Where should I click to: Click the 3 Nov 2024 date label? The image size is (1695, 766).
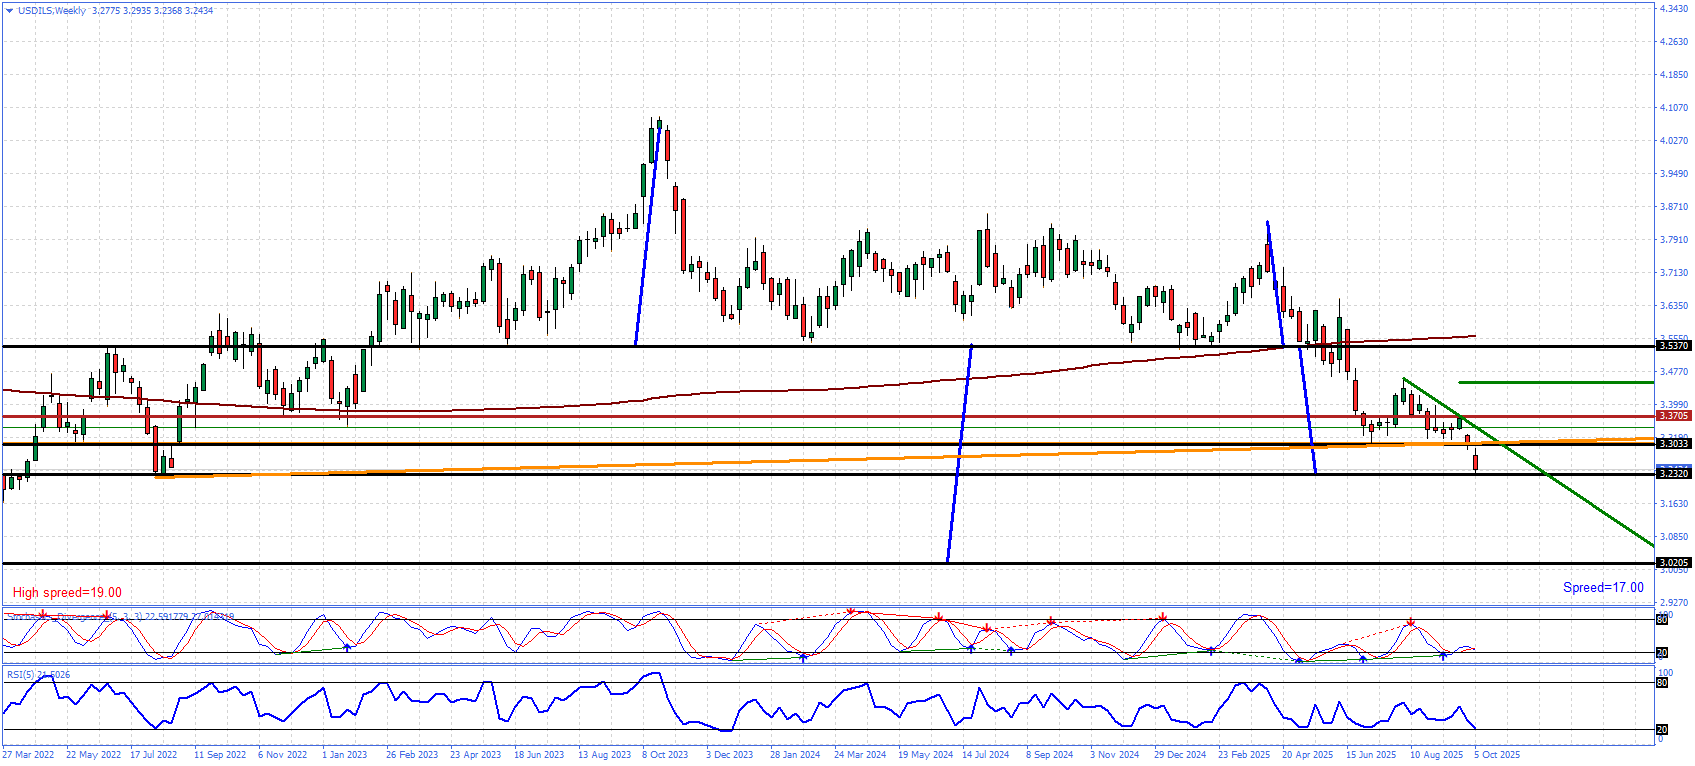tap(1115, 755)
